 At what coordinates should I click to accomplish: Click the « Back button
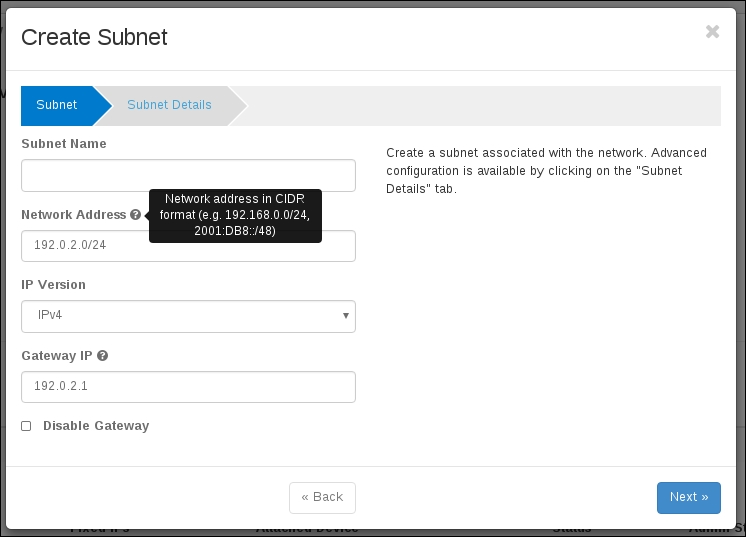click(x=322, y=497)
